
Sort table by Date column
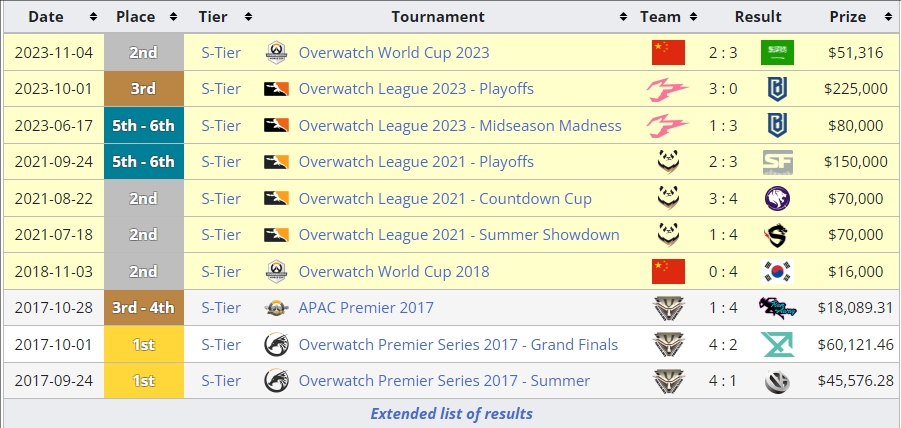click(93, 17)
